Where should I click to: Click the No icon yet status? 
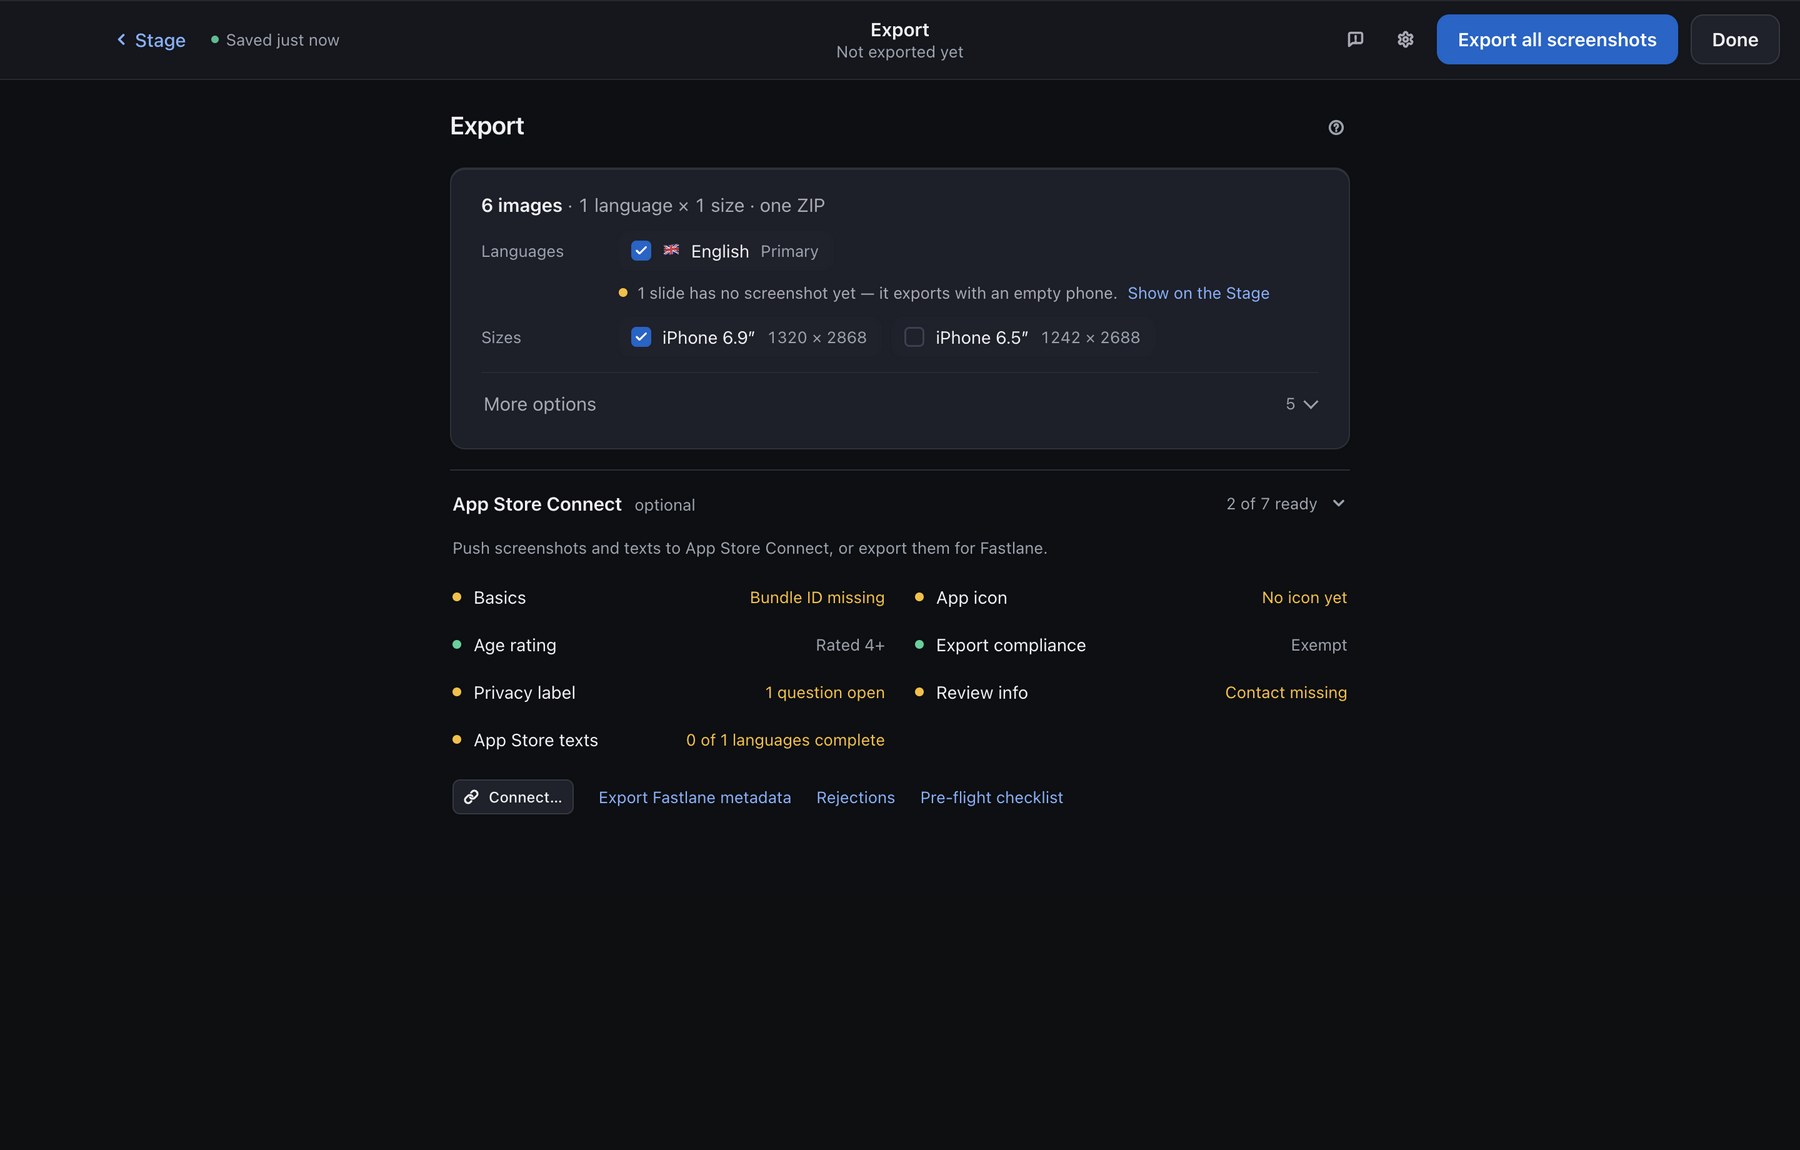(1304, 597)
